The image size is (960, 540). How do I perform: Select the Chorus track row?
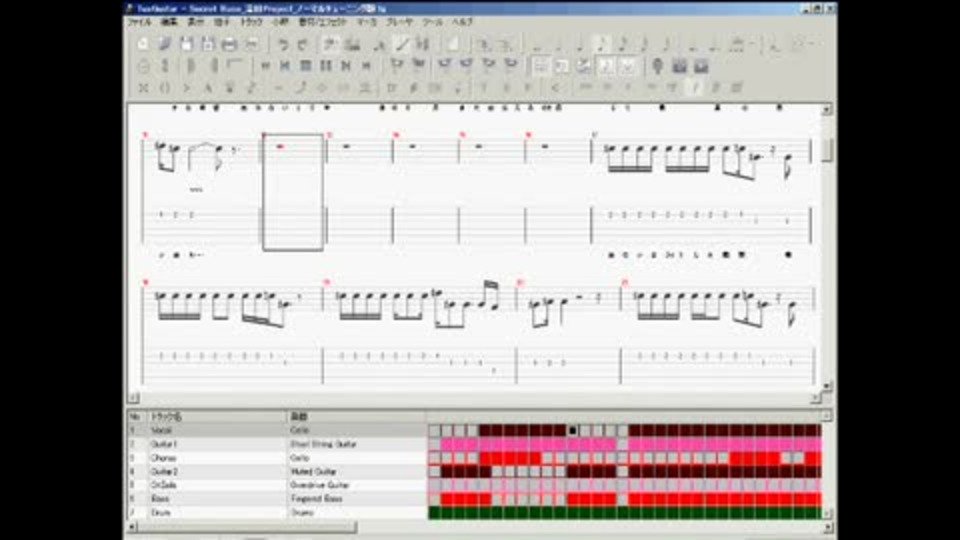[277, 458]
